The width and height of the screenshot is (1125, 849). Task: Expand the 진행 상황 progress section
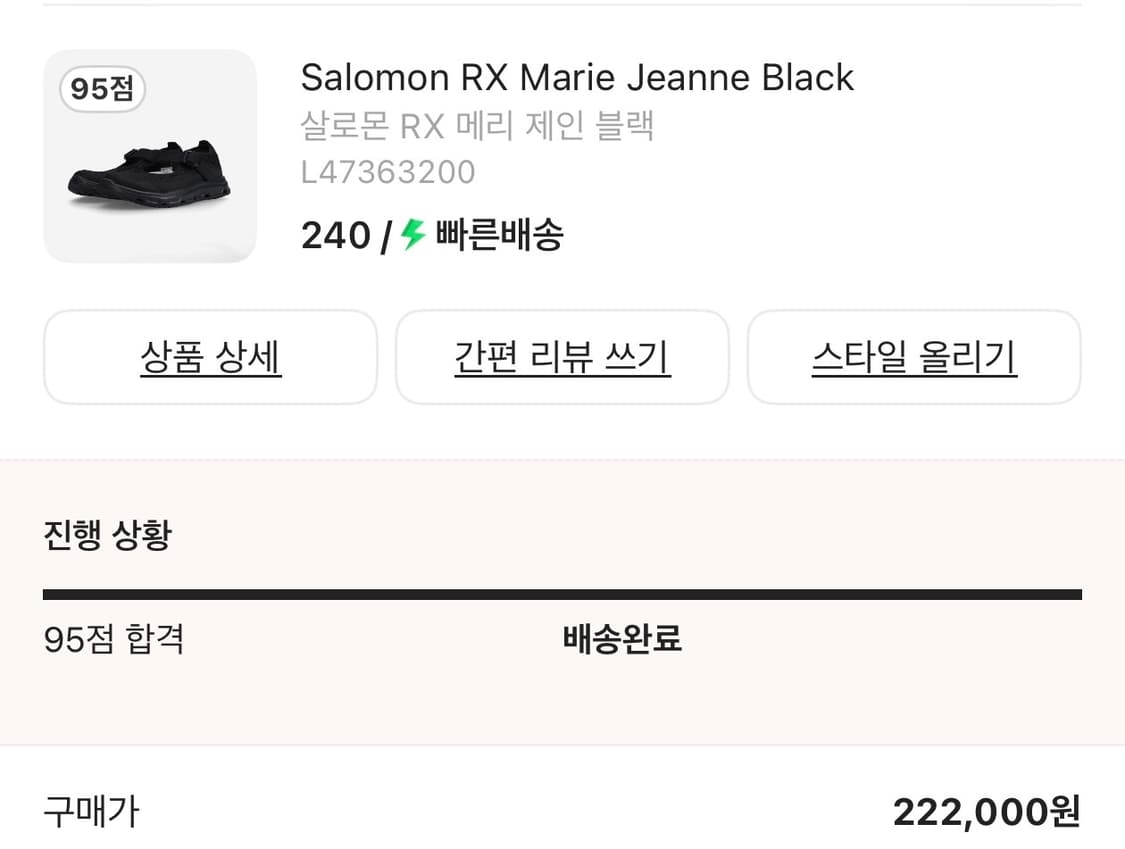(108, 535)
